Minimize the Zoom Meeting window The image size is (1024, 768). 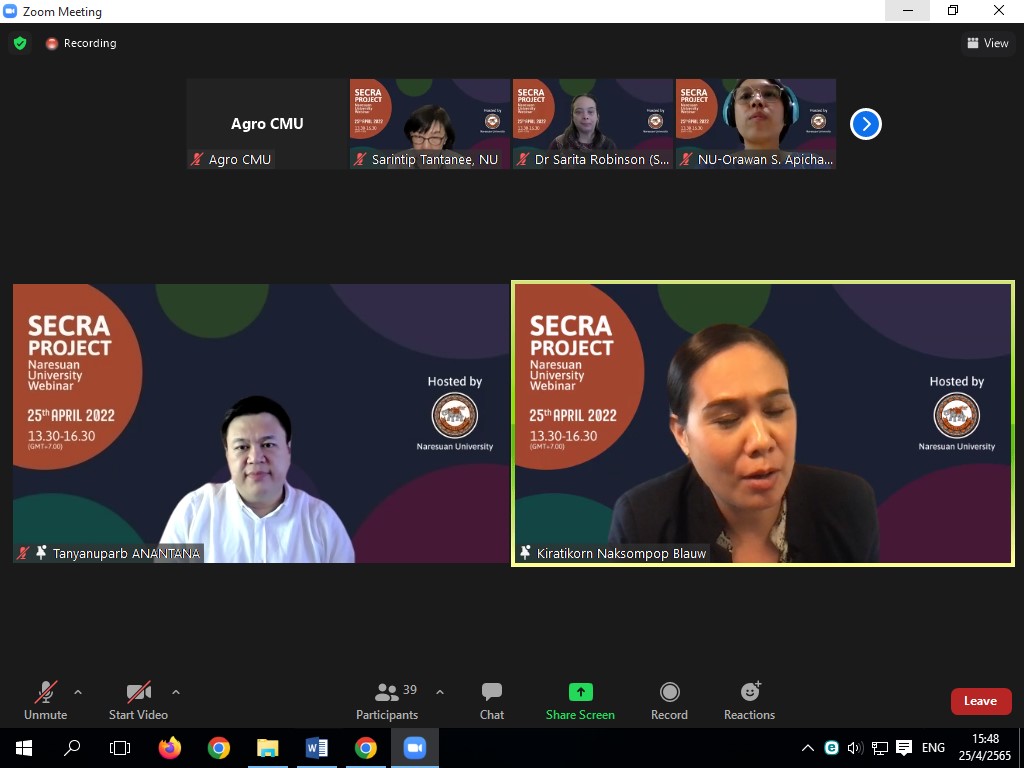coord(908,10)
